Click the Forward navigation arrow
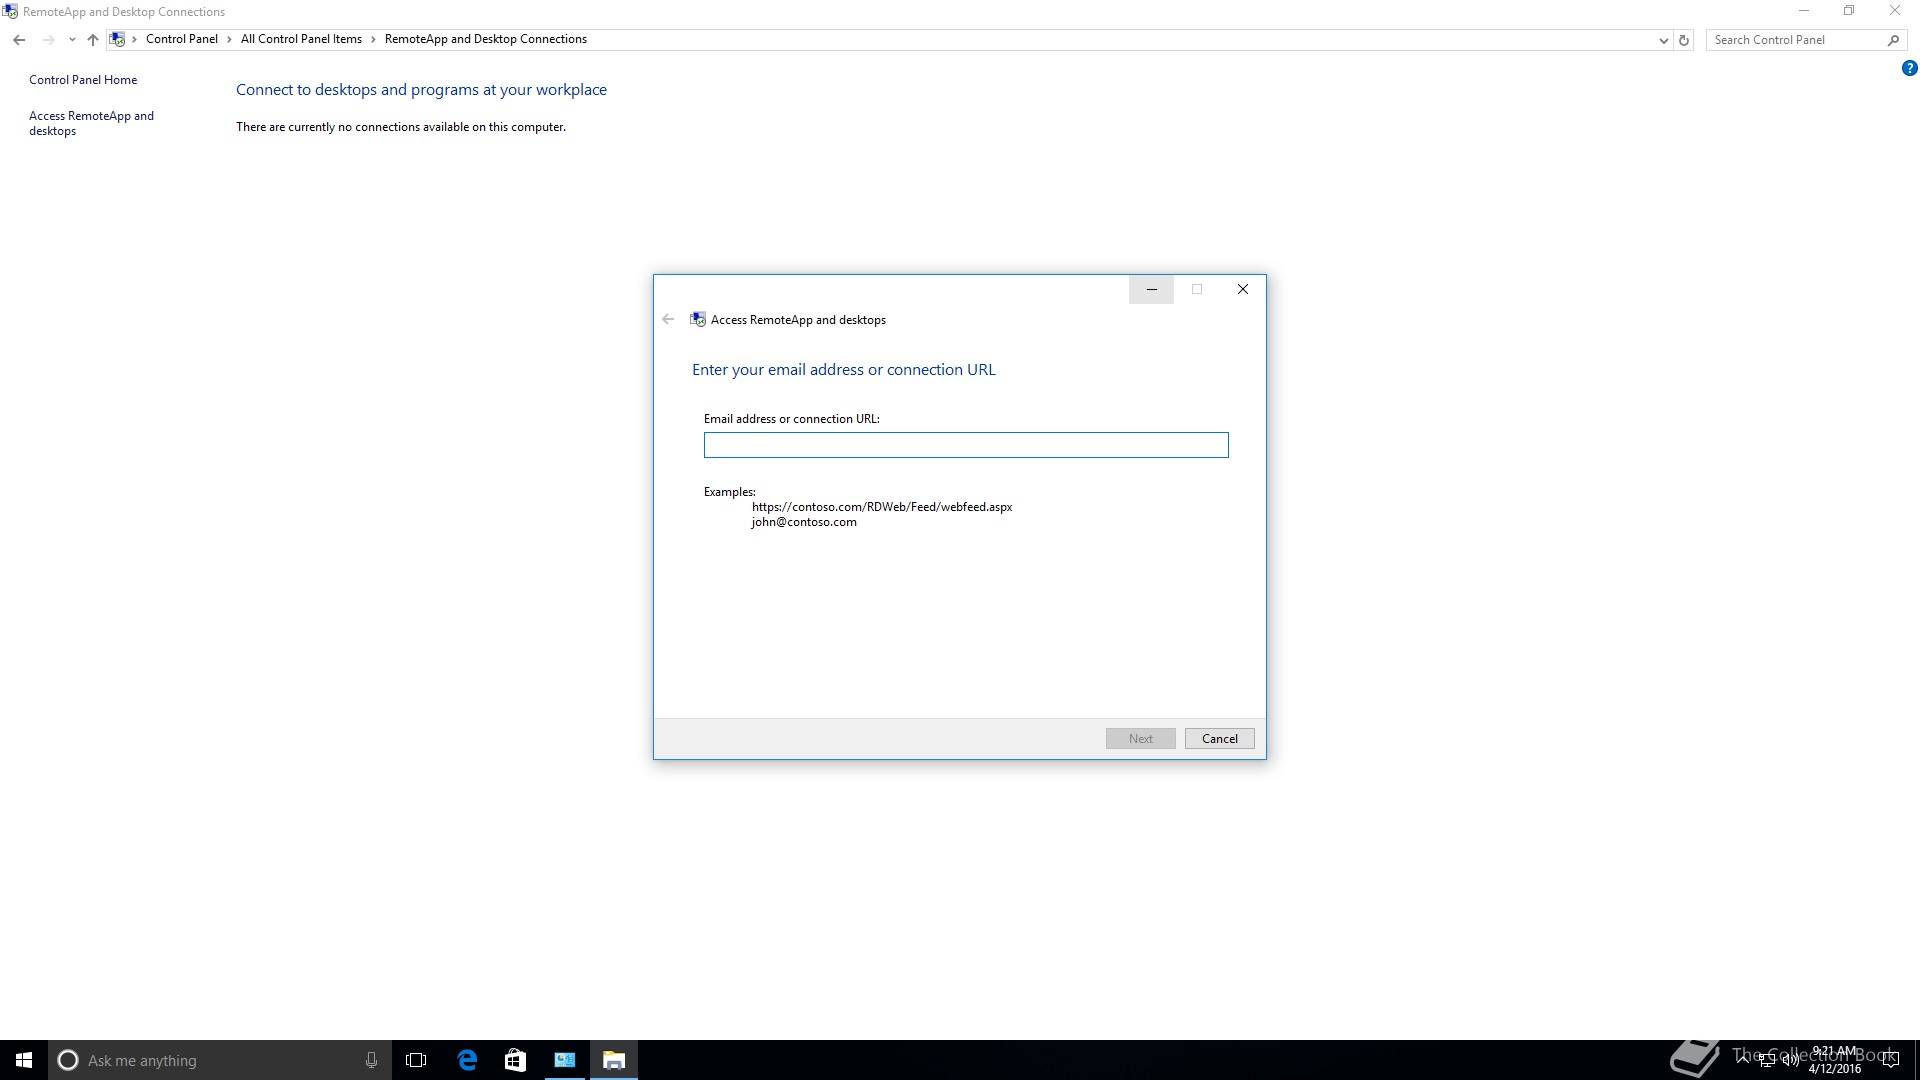1920x1080 pixels. tap(48, 40)
